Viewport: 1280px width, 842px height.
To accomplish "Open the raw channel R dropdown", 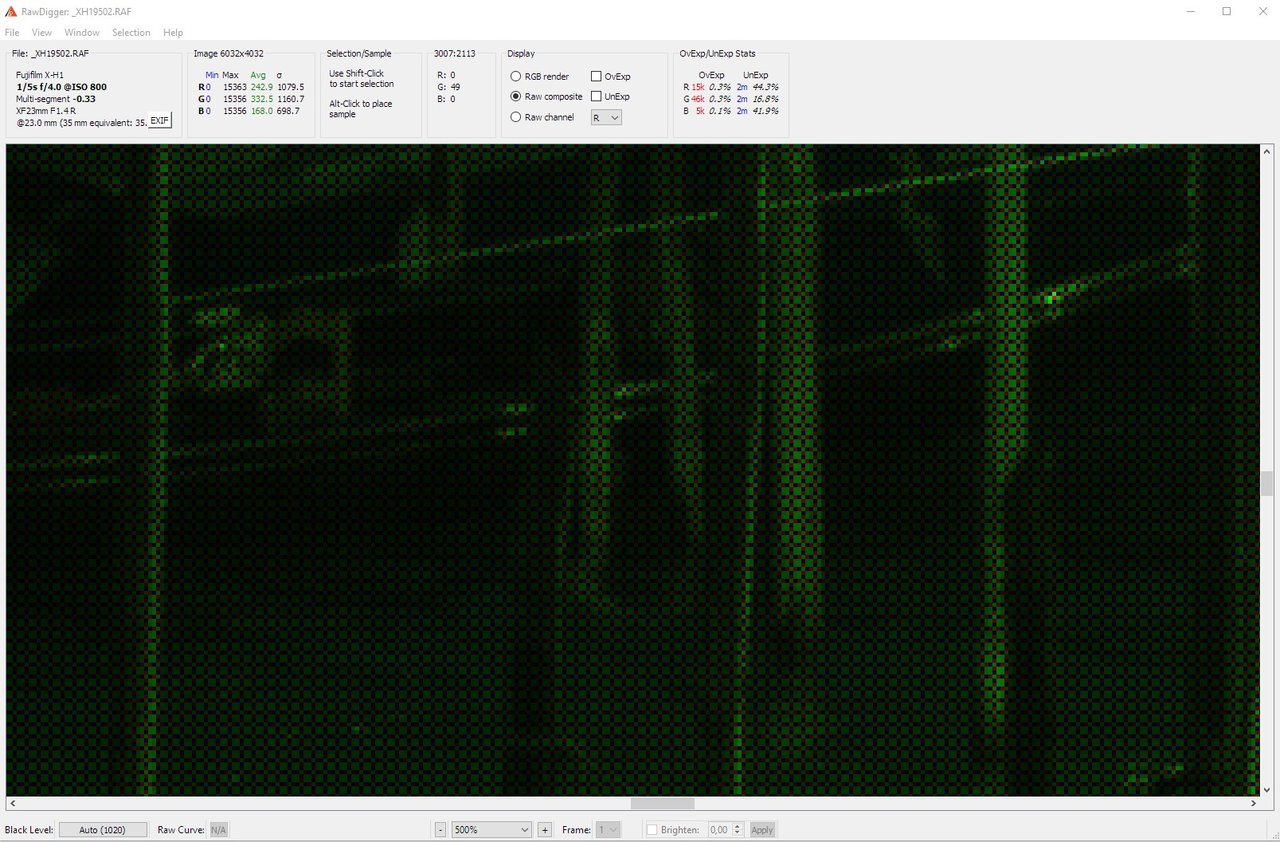I will tap(606, 117).
